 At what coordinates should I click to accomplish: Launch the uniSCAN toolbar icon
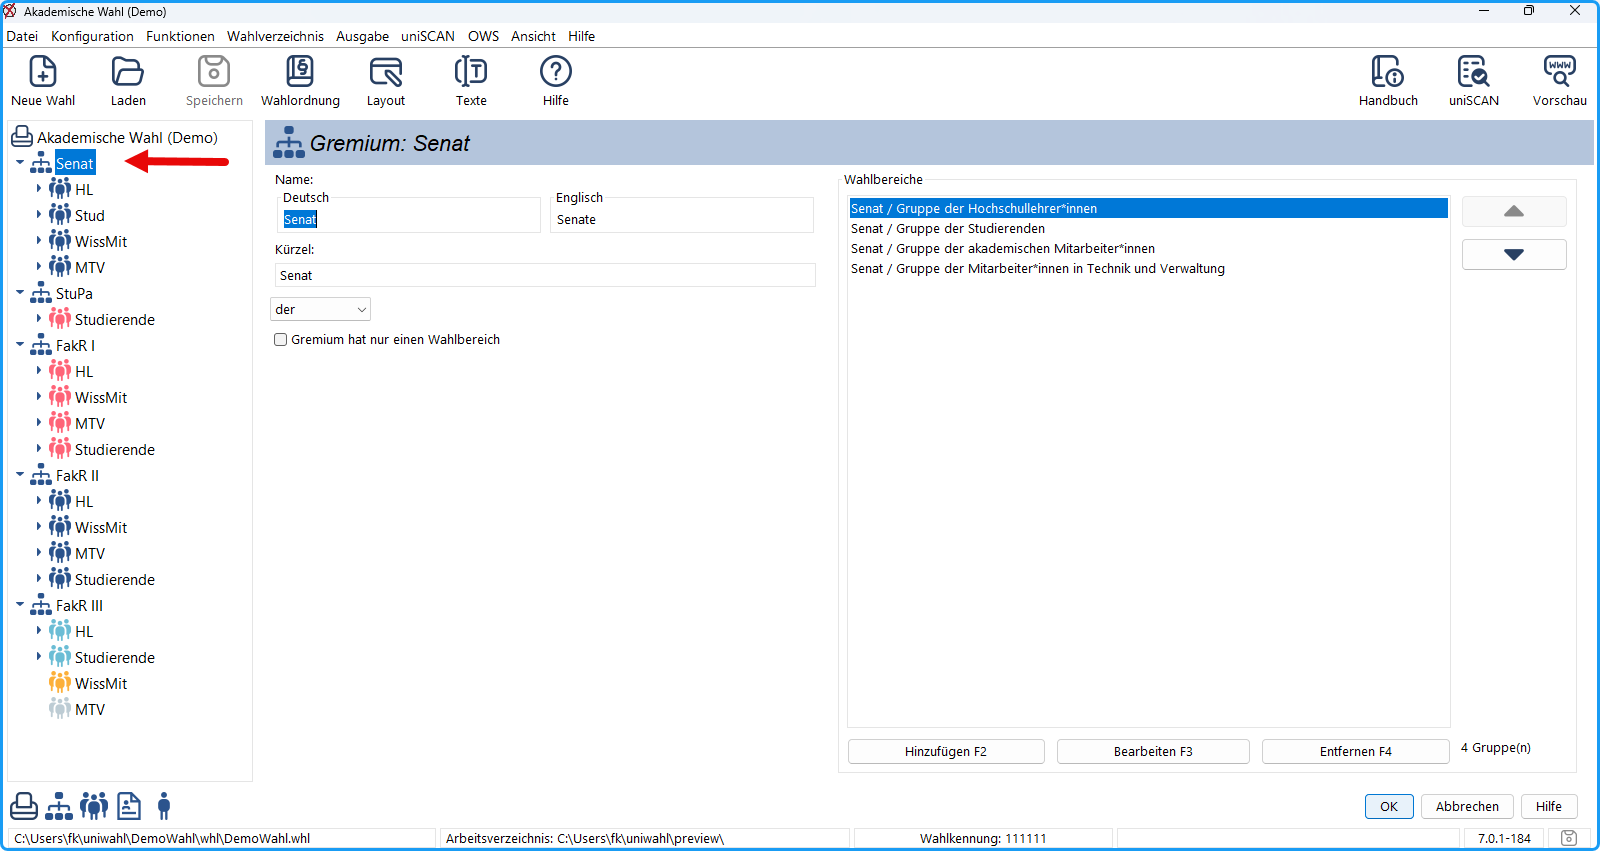(1473, 72)
